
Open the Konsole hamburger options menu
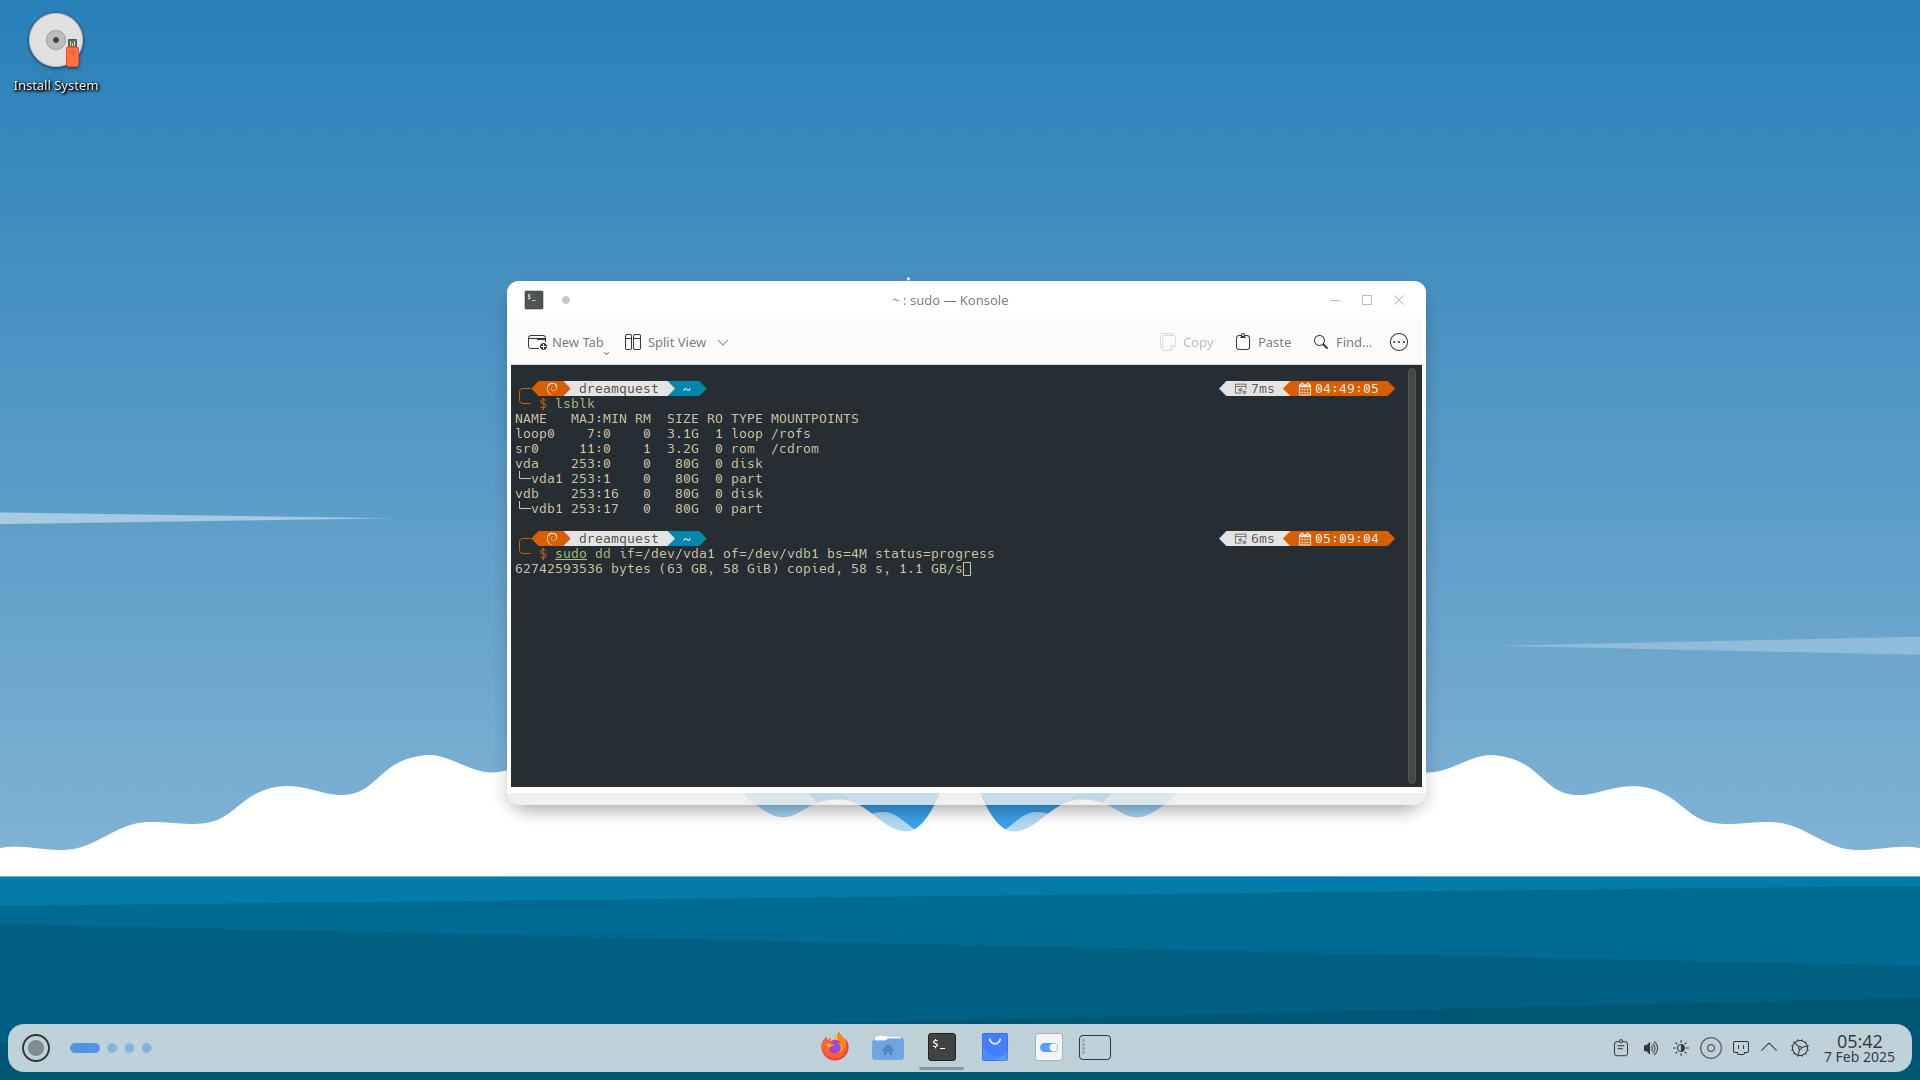tap(1399, 342)
